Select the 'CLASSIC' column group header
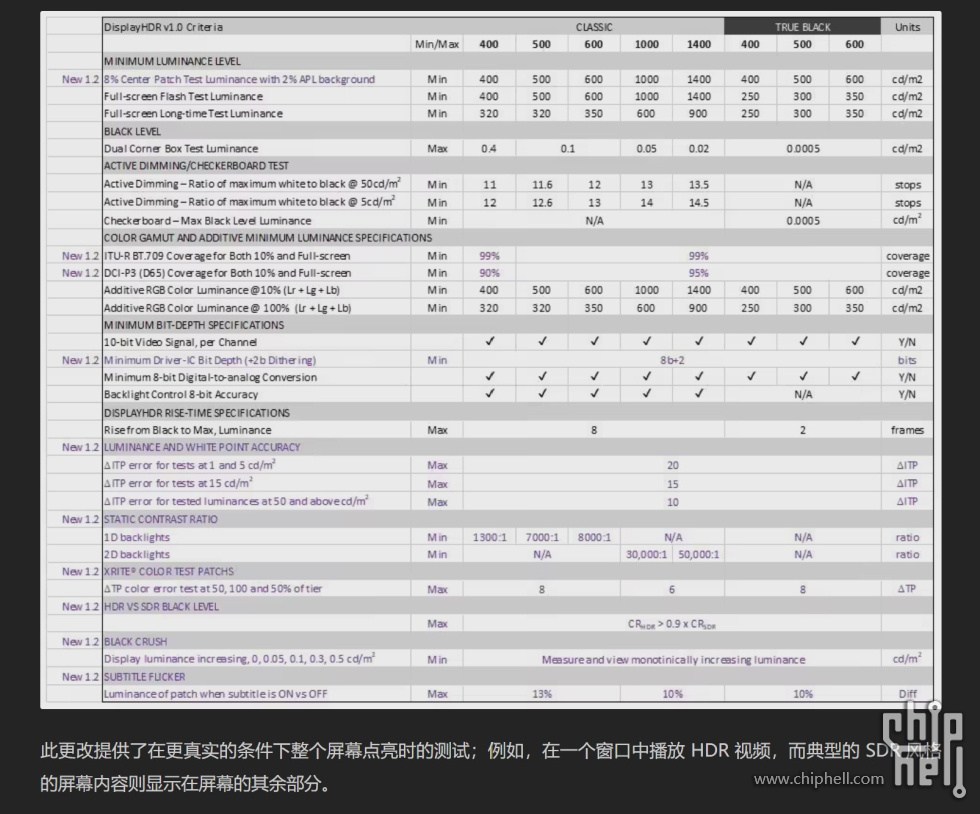Screen dimensions: 980x814 coord(594,27)
